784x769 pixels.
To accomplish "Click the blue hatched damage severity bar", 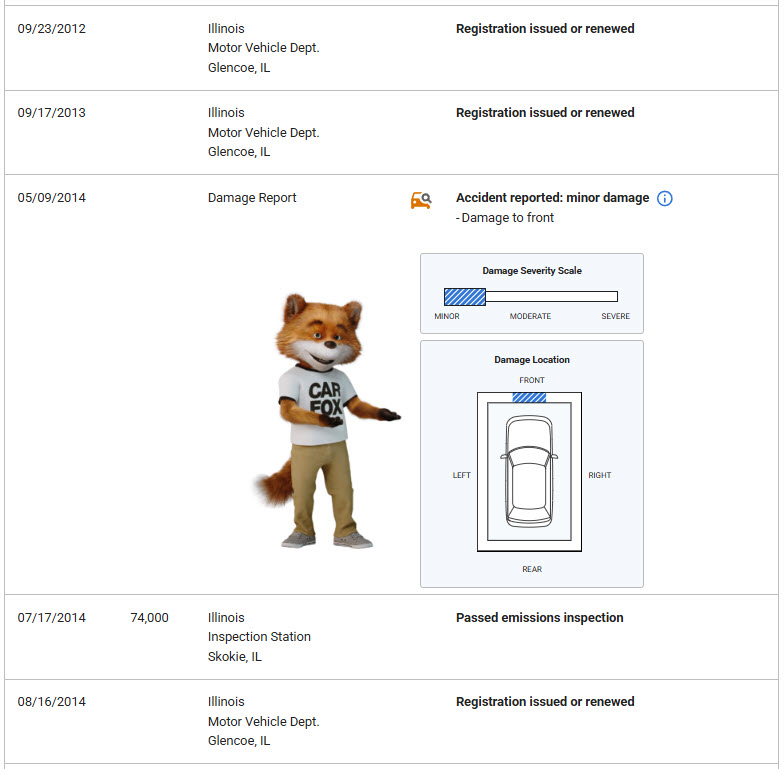I will point(465,297).
